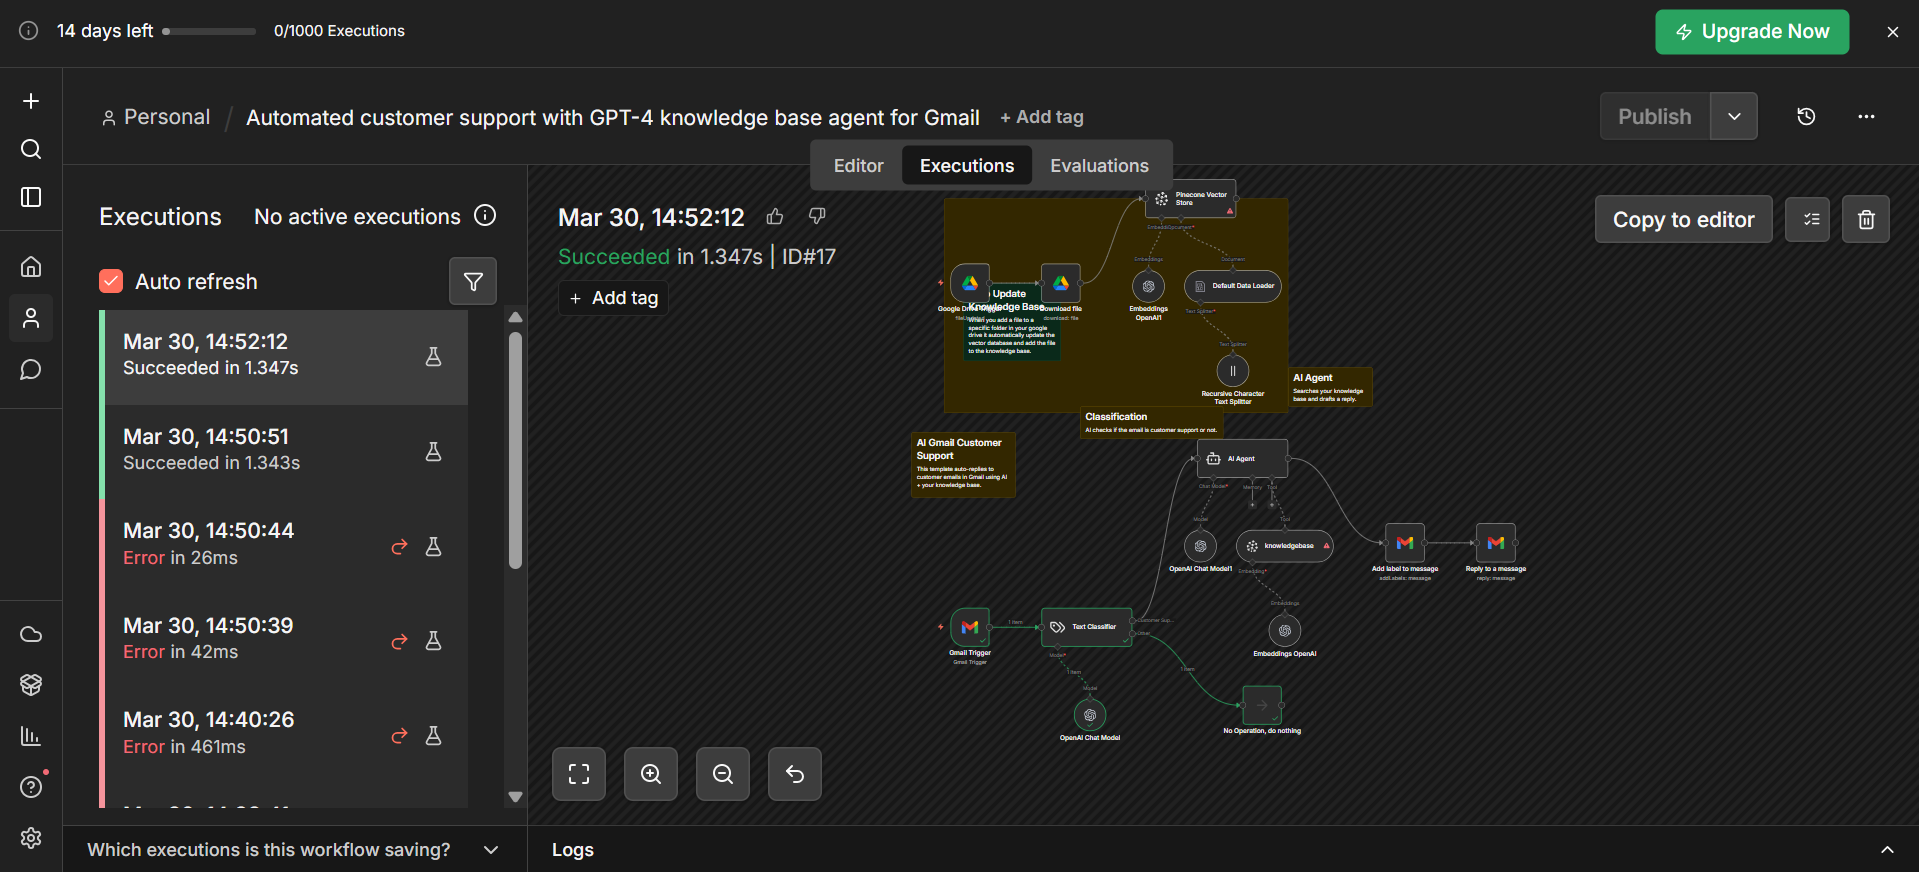Click the Copy to editor button
This screenshot has width=1919, height=872.
tap(1683, 220)
